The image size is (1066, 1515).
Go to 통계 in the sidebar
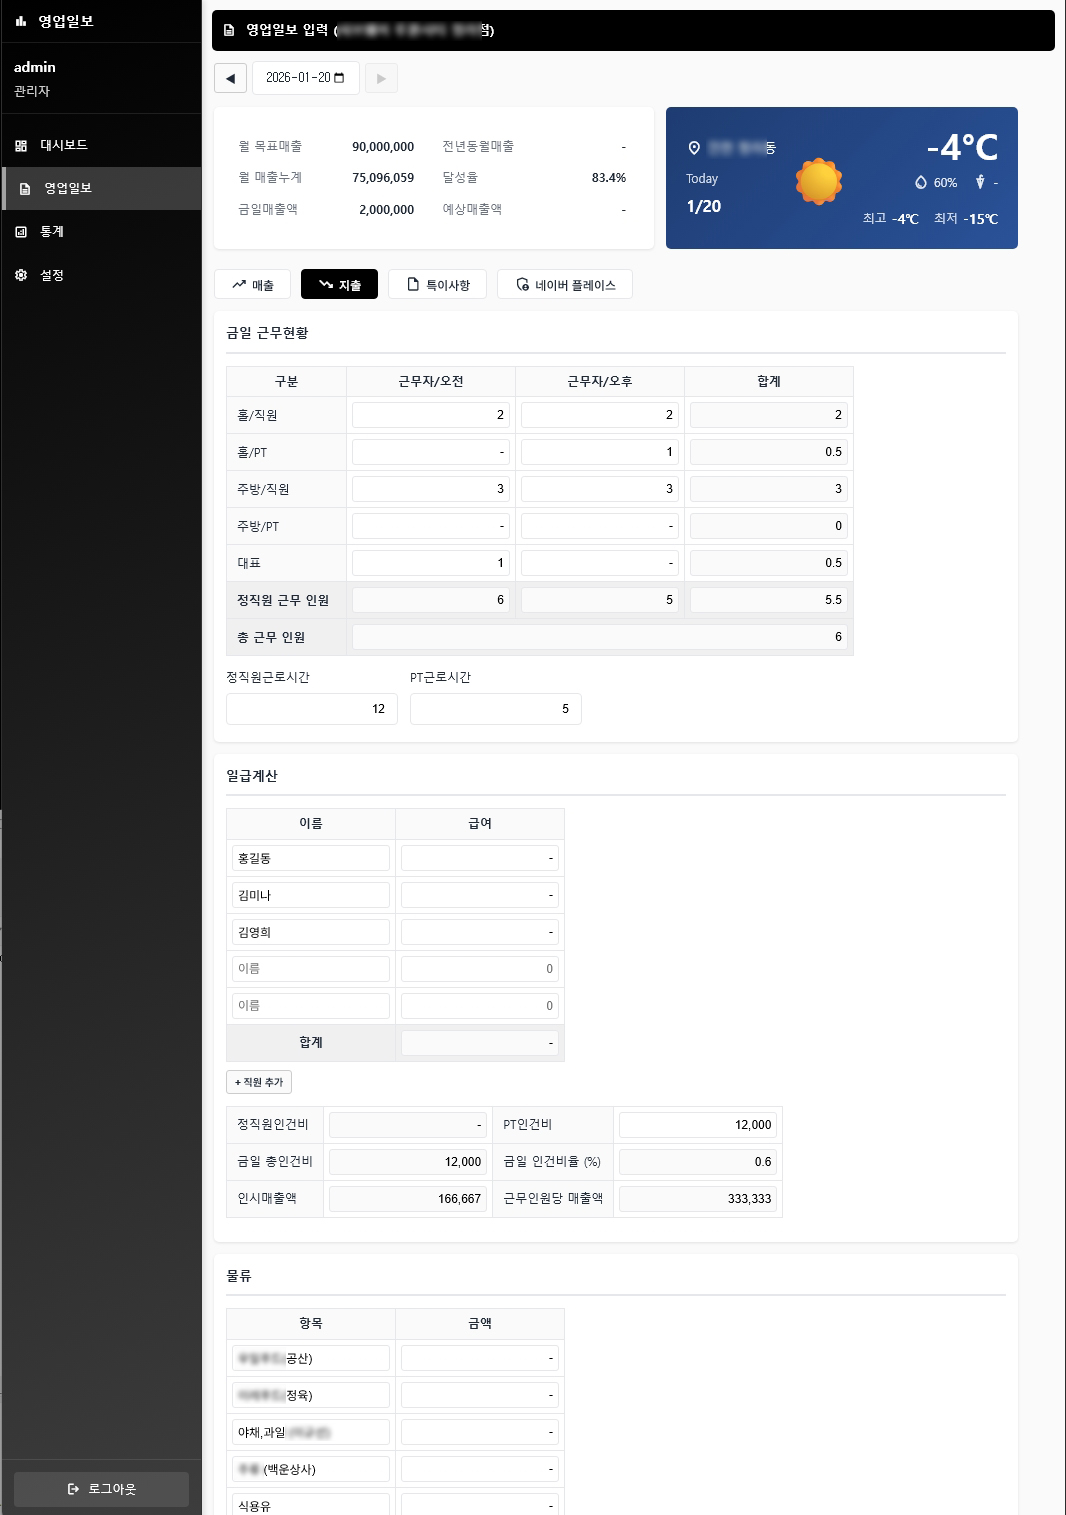[52, 231]
